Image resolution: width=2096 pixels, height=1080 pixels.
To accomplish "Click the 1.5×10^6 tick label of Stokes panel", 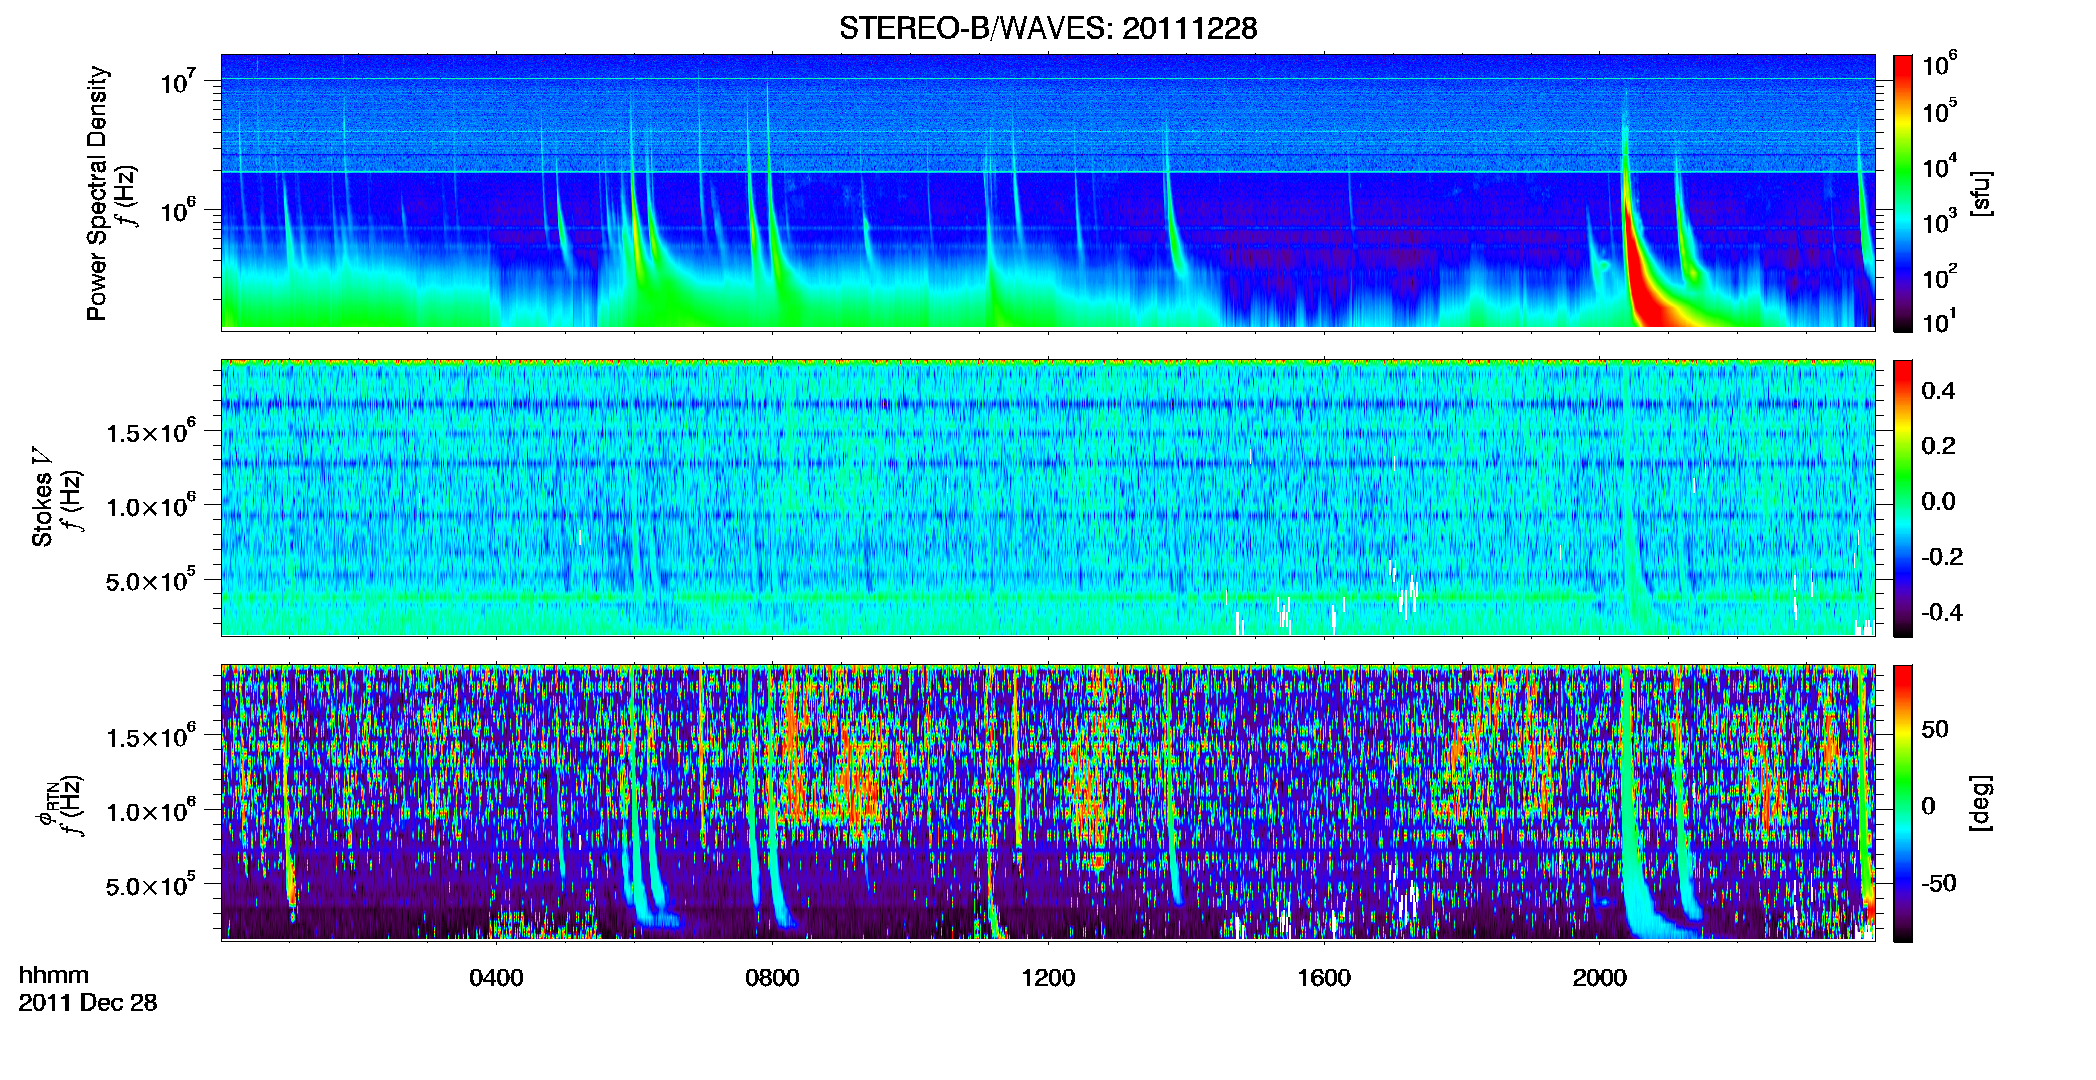I will (x=151, y=432).
